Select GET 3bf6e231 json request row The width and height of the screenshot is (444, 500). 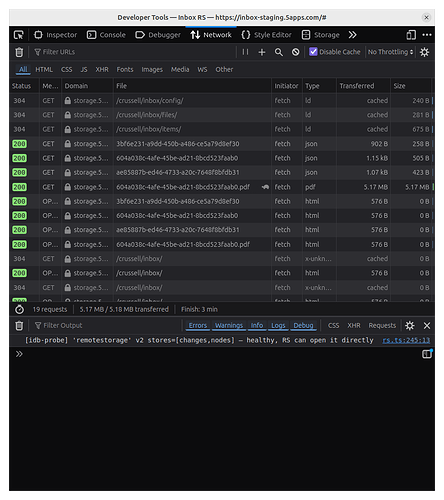click(222, 144)
